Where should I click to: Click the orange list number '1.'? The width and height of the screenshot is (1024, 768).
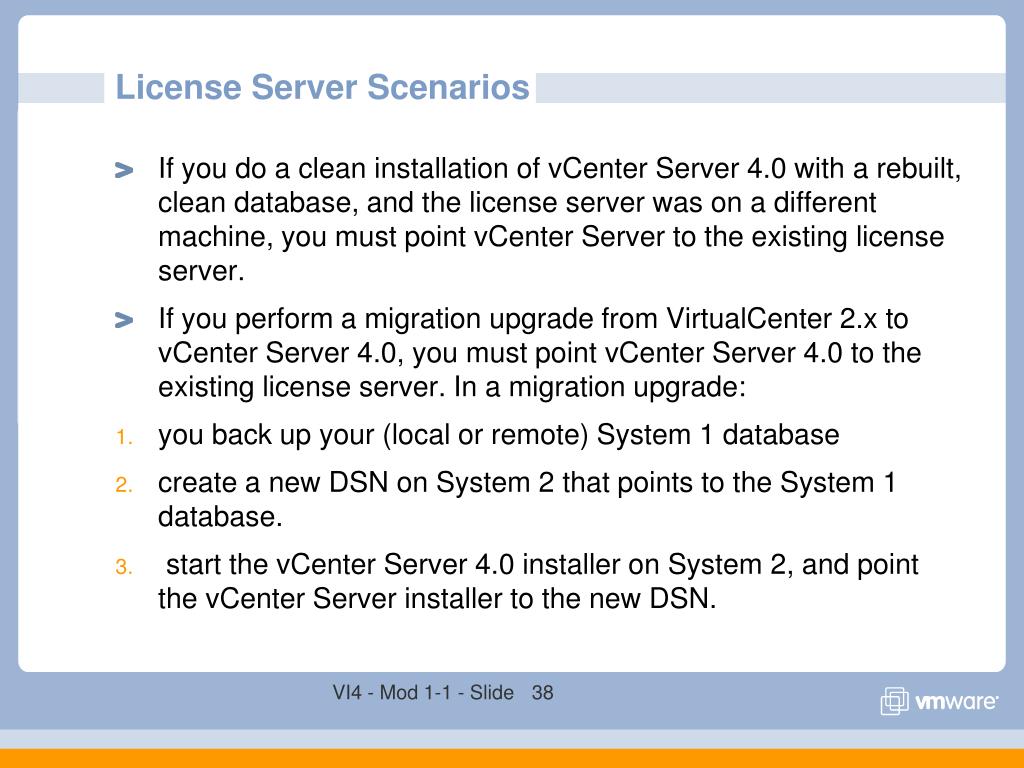[124, 437]
